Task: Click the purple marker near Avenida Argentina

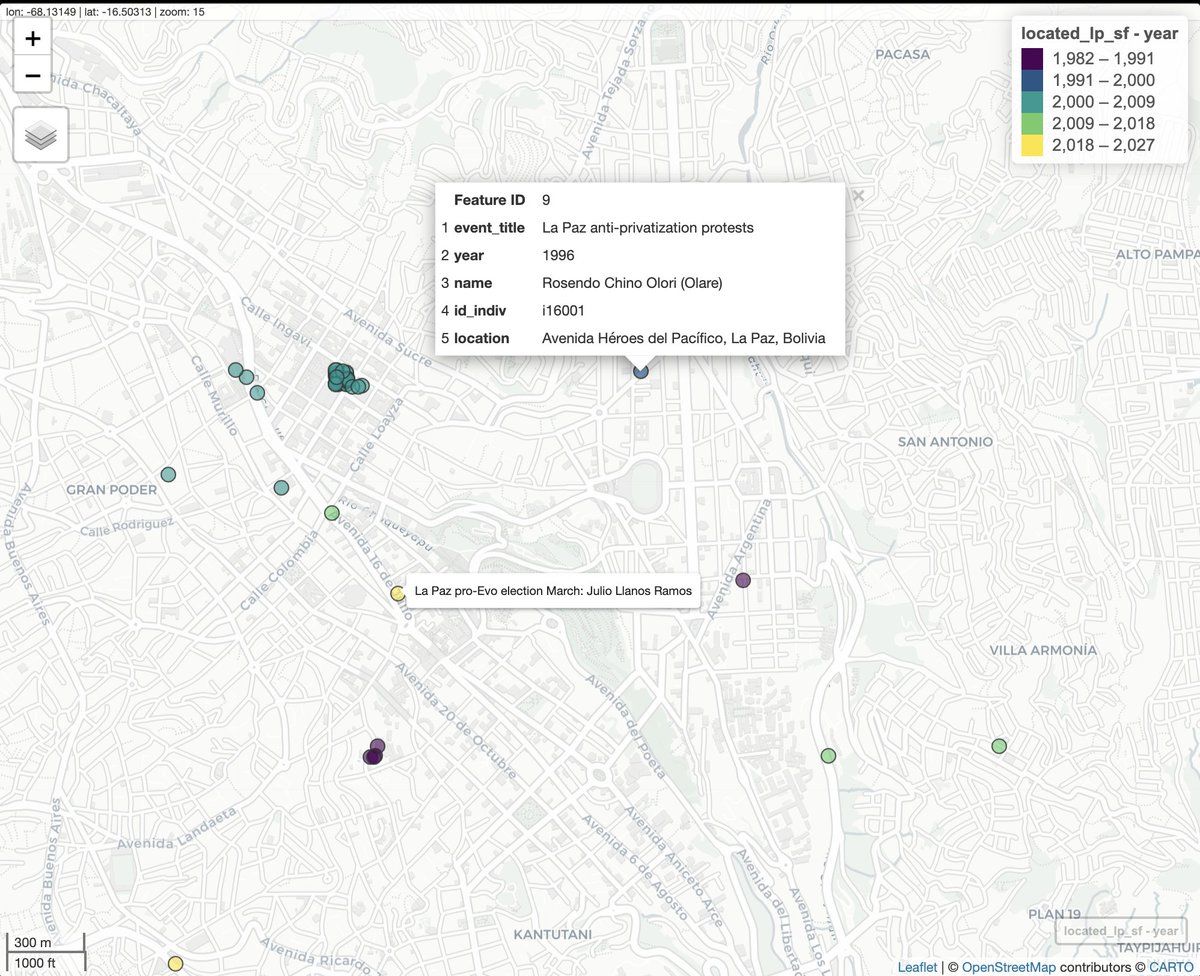Action: click(743, 580)
